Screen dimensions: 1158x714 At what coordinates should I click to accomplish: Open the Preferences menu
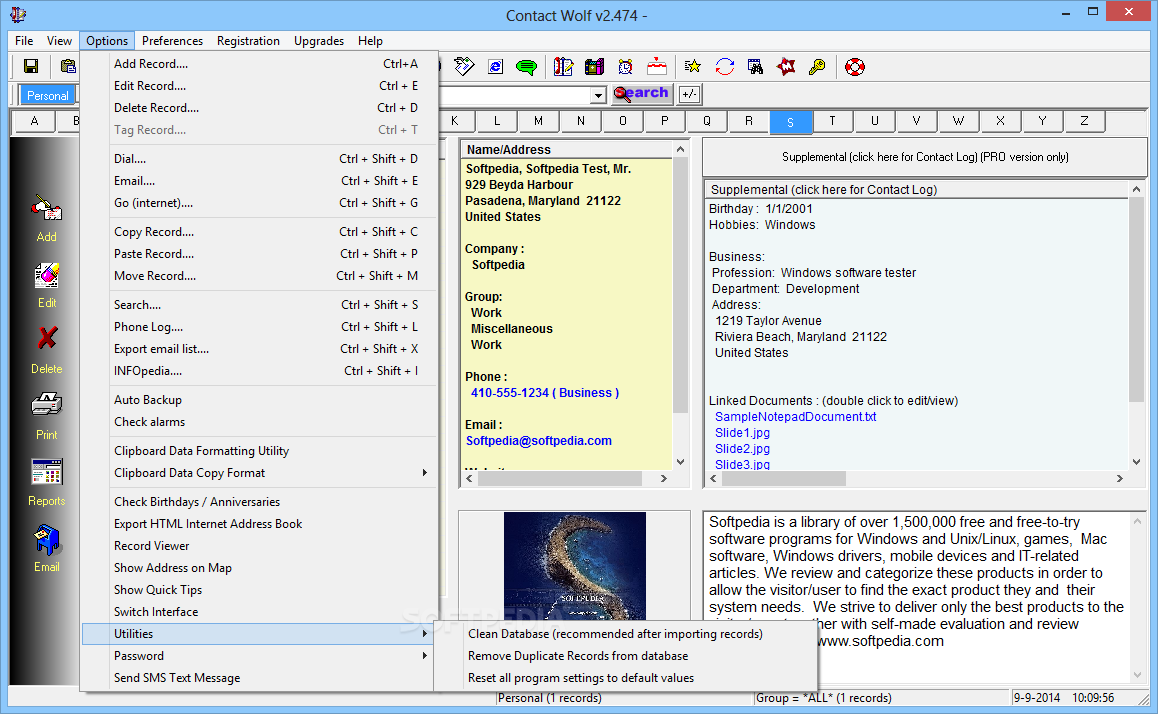(172, 41)
